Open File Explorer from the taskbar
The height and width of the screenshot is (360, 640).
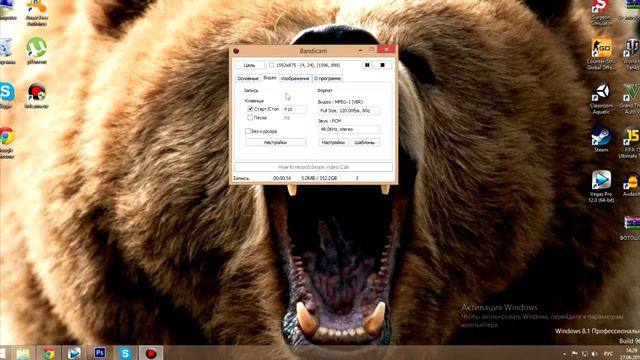click(23, 353)
